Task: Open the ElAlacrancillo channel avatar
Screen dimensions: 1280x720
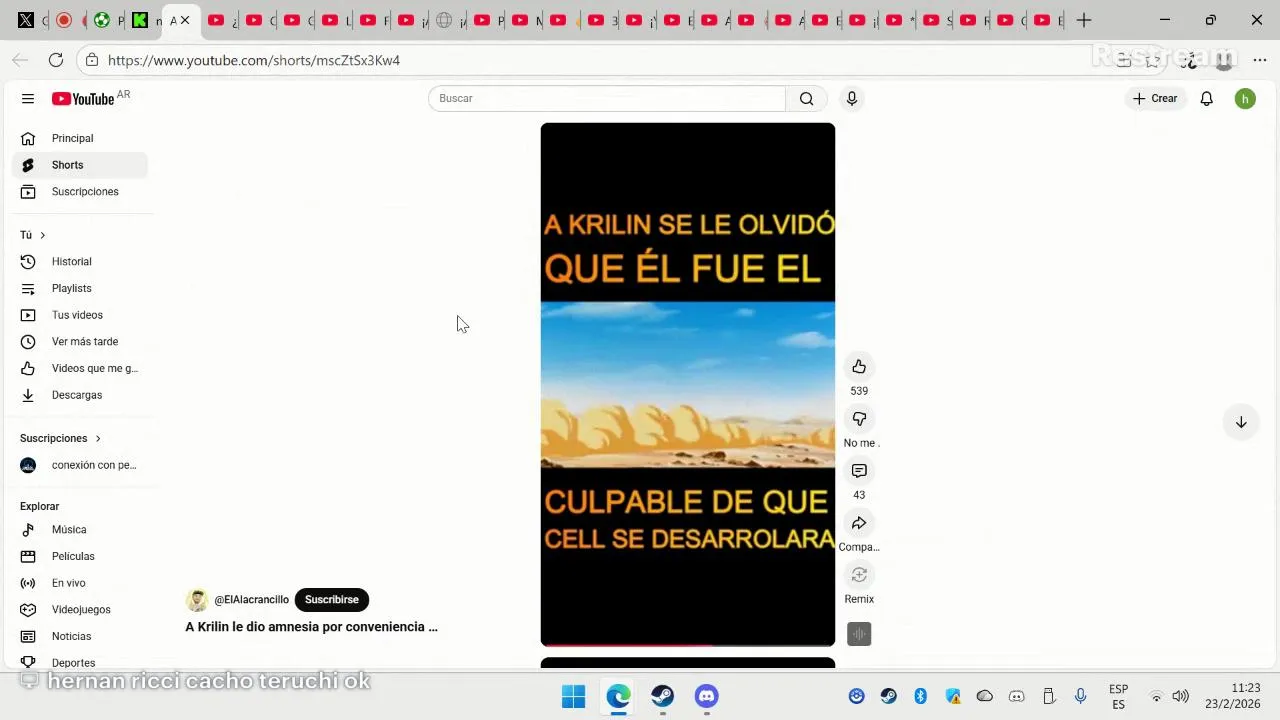Action: (197, 600)
